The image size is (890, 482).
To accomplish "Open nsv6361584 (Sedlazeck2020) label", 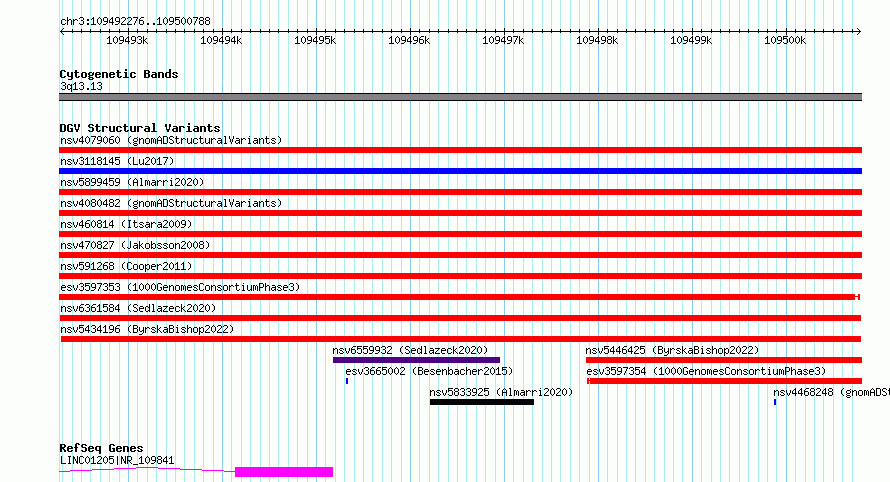I will tap(138, 308).
